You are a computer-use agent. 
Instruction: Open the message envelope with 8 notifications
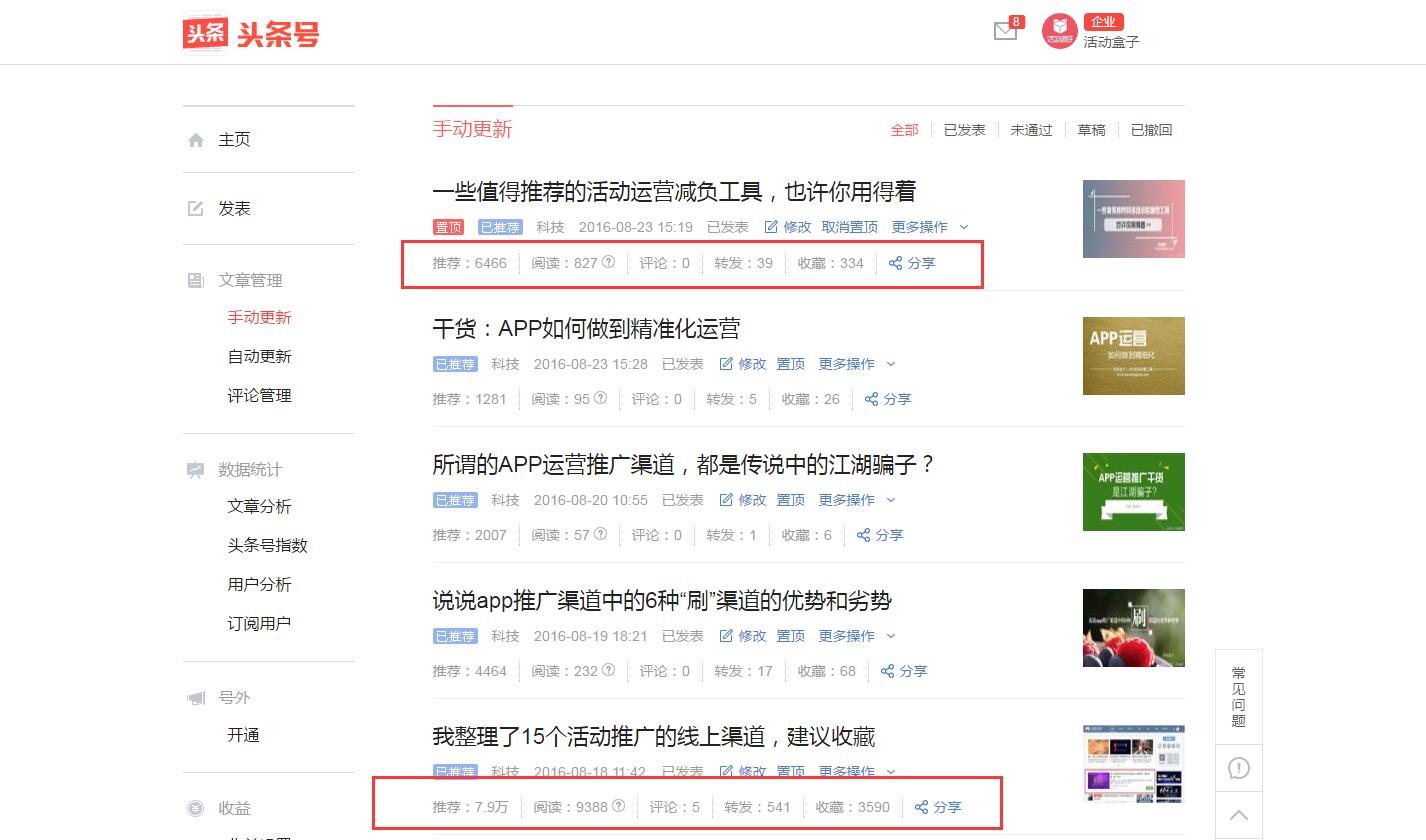coord(1004,32)
